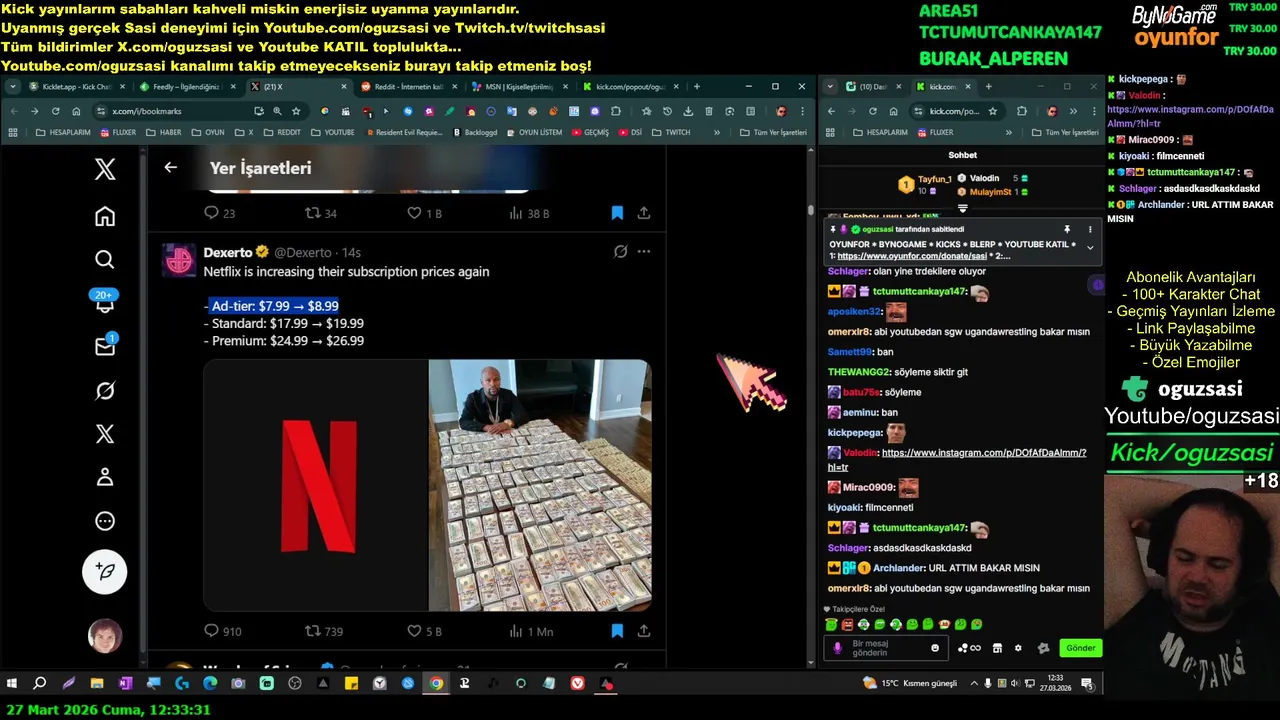Screen dimensions: 1280x720
Task: Open X profile icon in sidebar
Action: click(x=105, y=477)
